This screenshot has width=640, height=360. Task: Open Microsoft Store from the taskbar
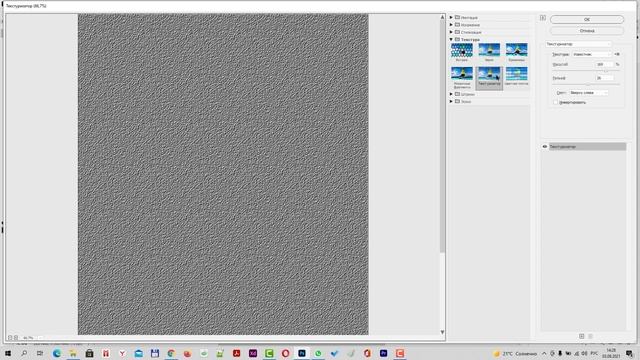(89, 353)
